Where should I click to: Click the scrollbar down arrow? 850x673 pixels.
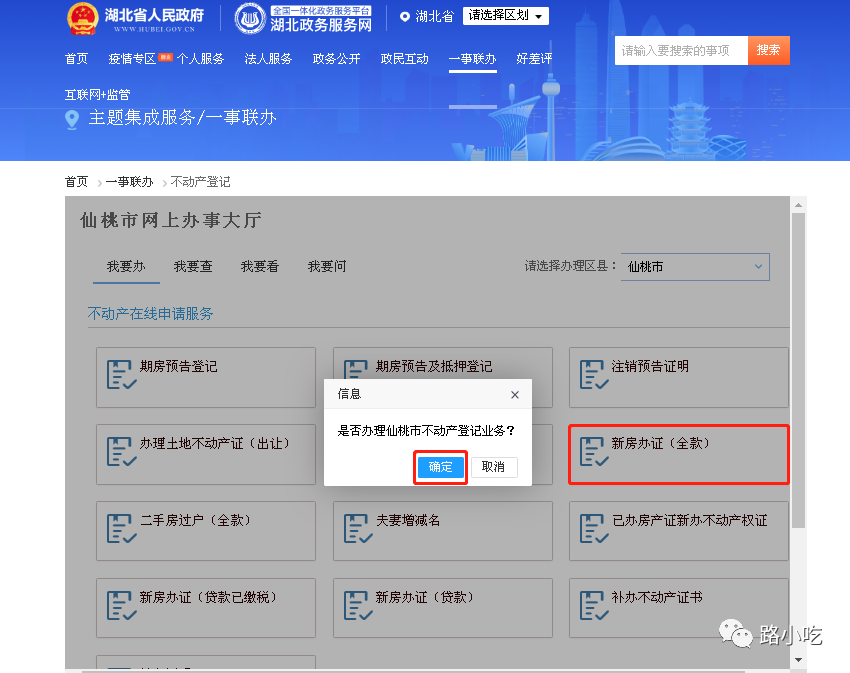(x=797, y=660)
